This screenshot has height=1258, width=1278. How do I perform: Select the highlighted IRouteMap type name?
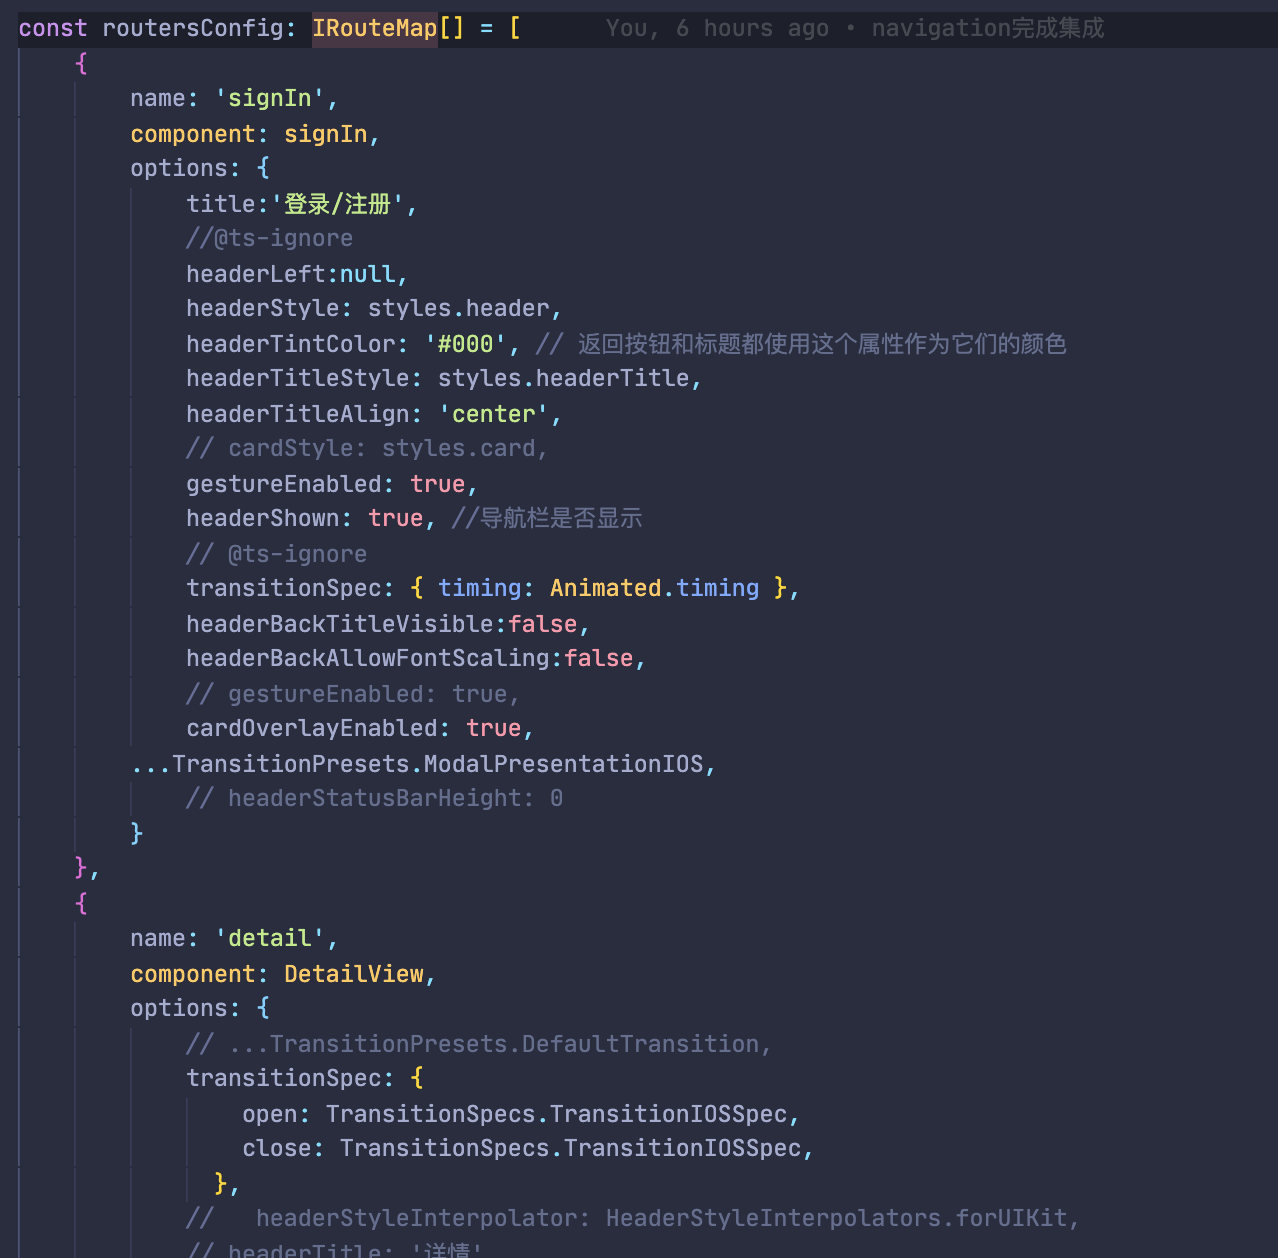[374, 28]
